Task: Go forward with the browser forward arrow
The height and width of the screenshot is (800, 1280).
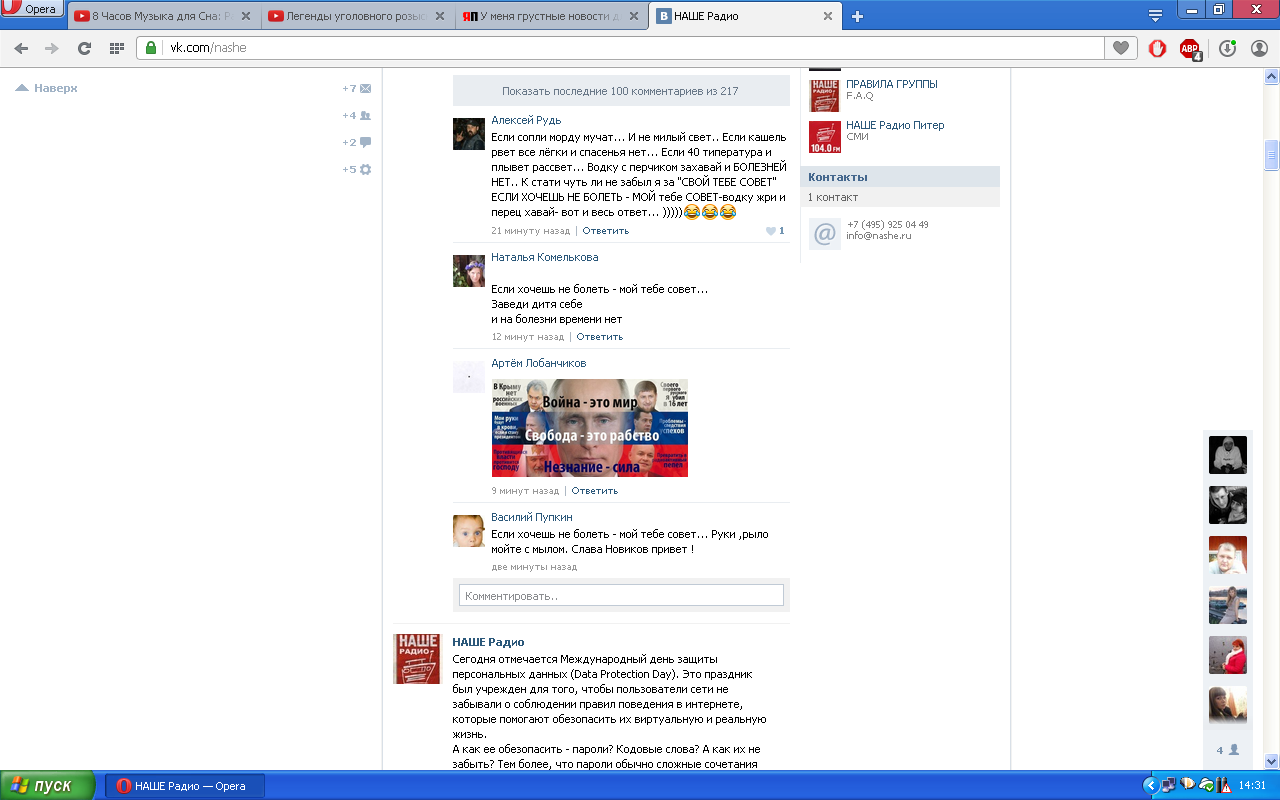Action: coord(52,48)
